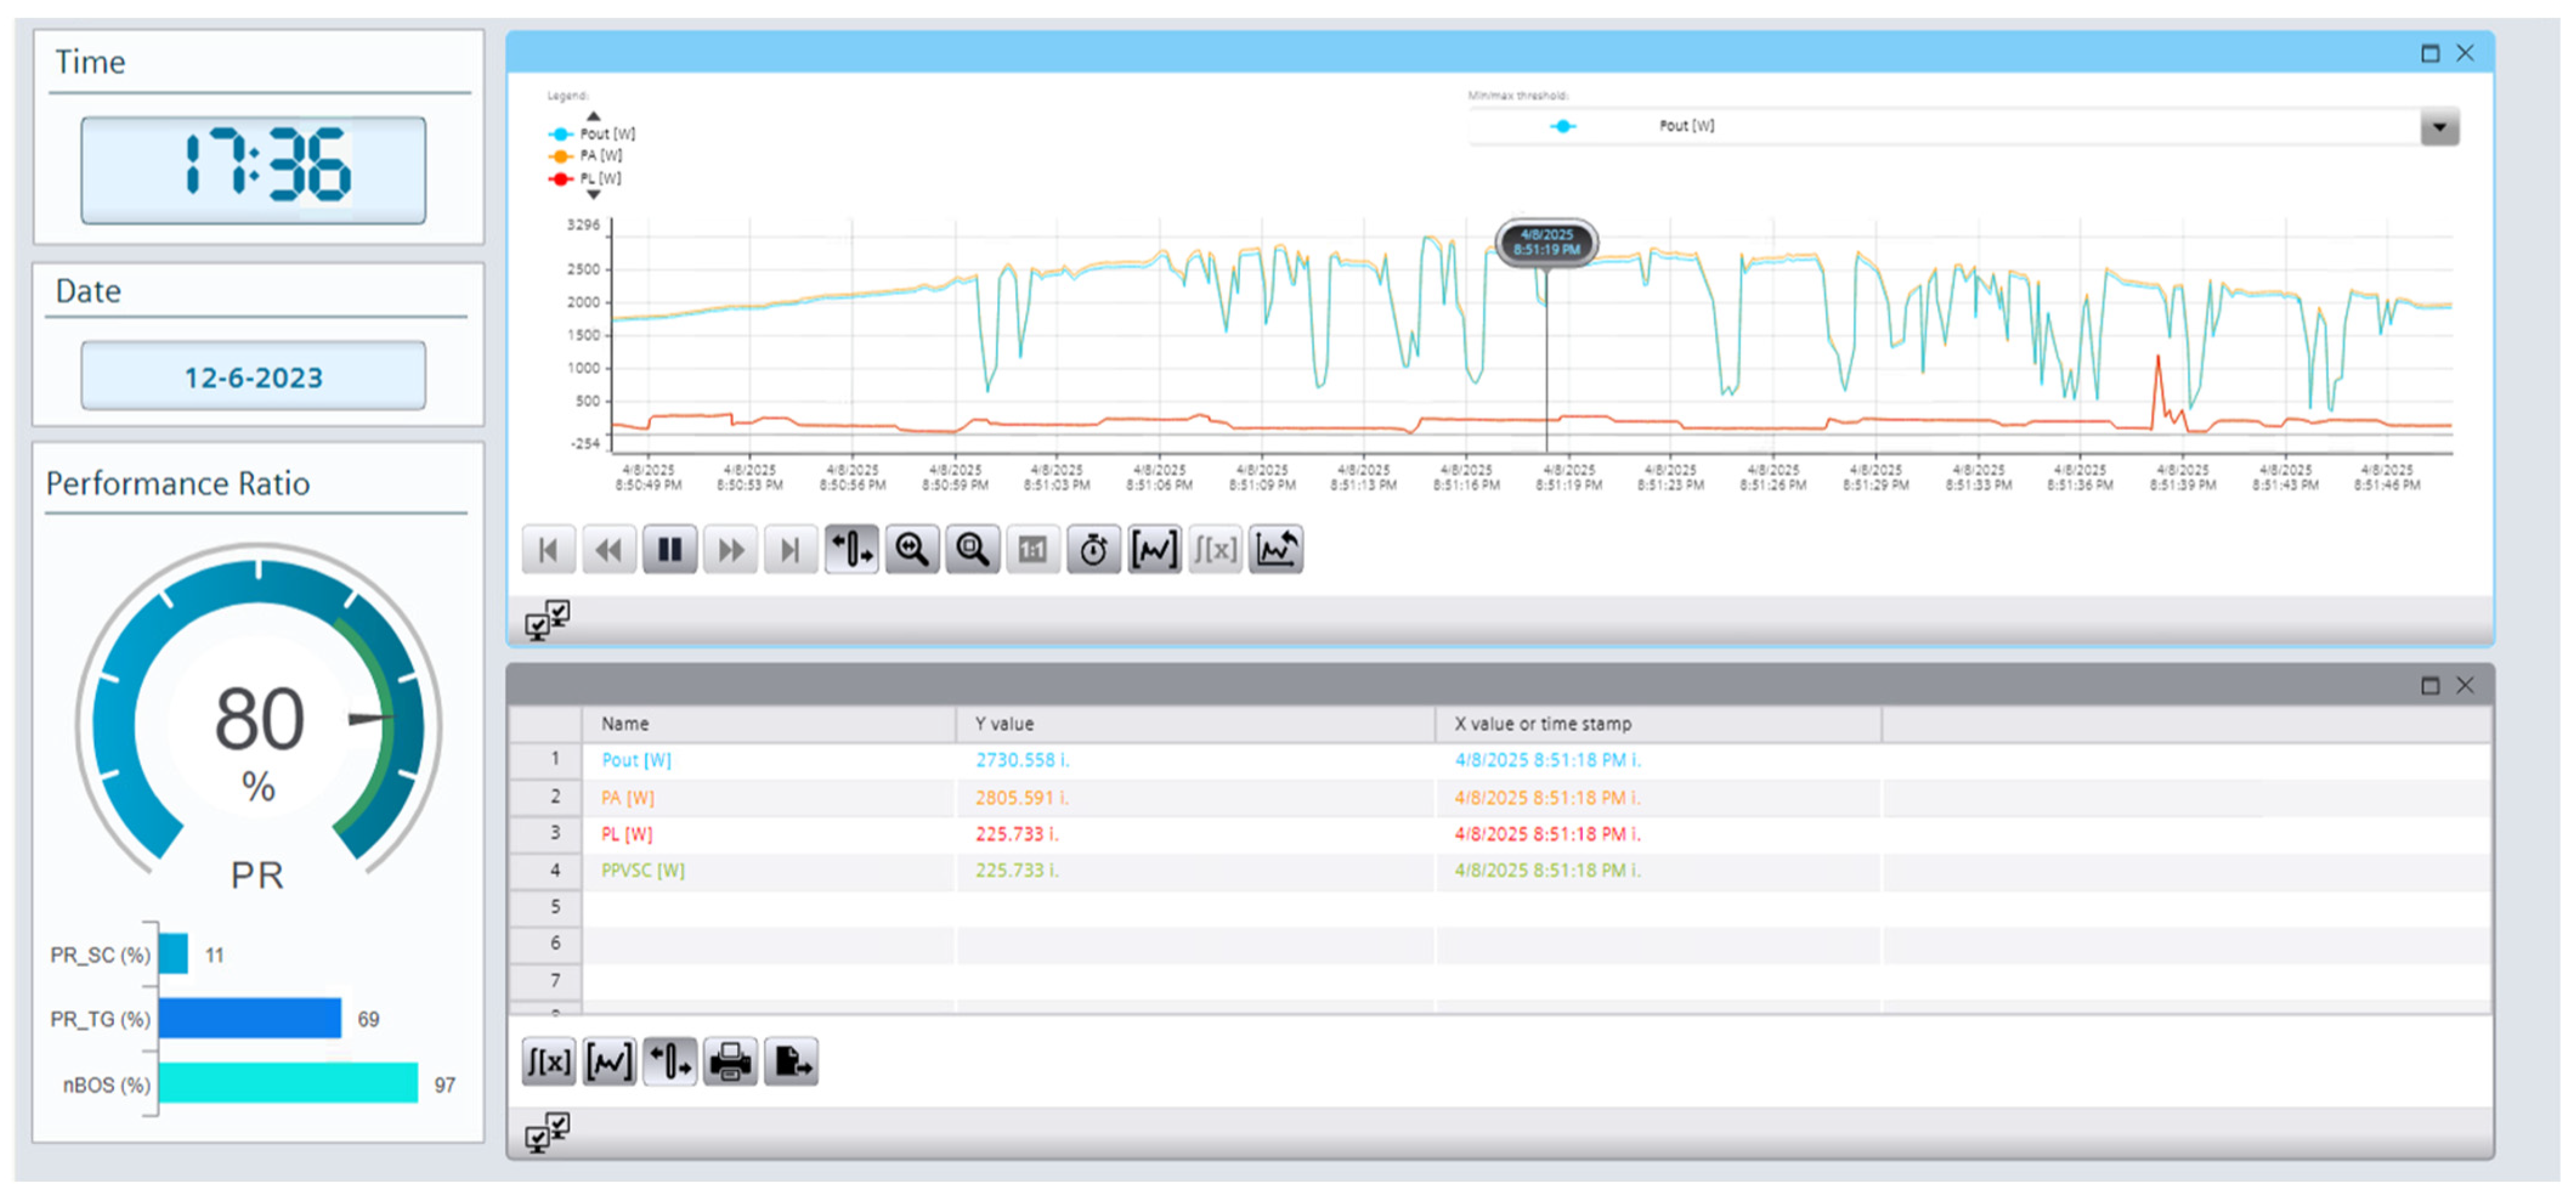This screenshot has height=1198, width=2576.
Task: Click ruler timestamp marker 8:51:19 PM
Action: [x=1546, y=243]
